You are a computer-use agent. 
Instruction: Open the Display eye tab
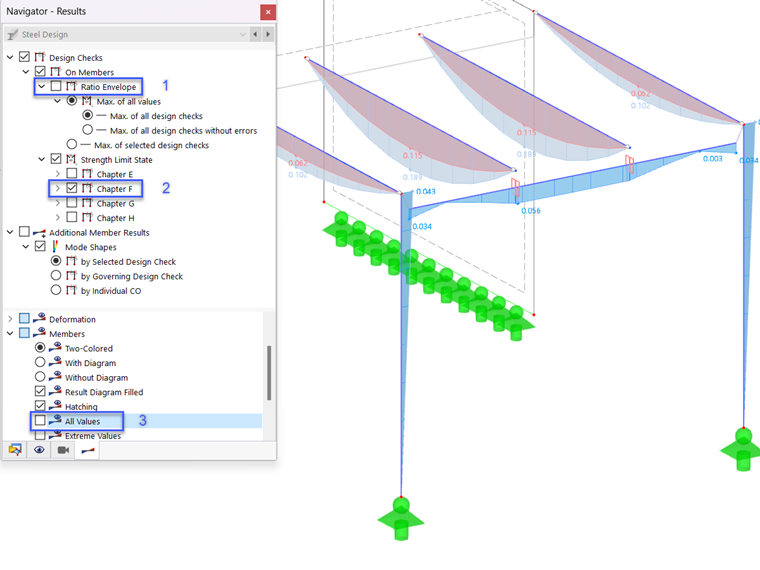pos(39,450)
